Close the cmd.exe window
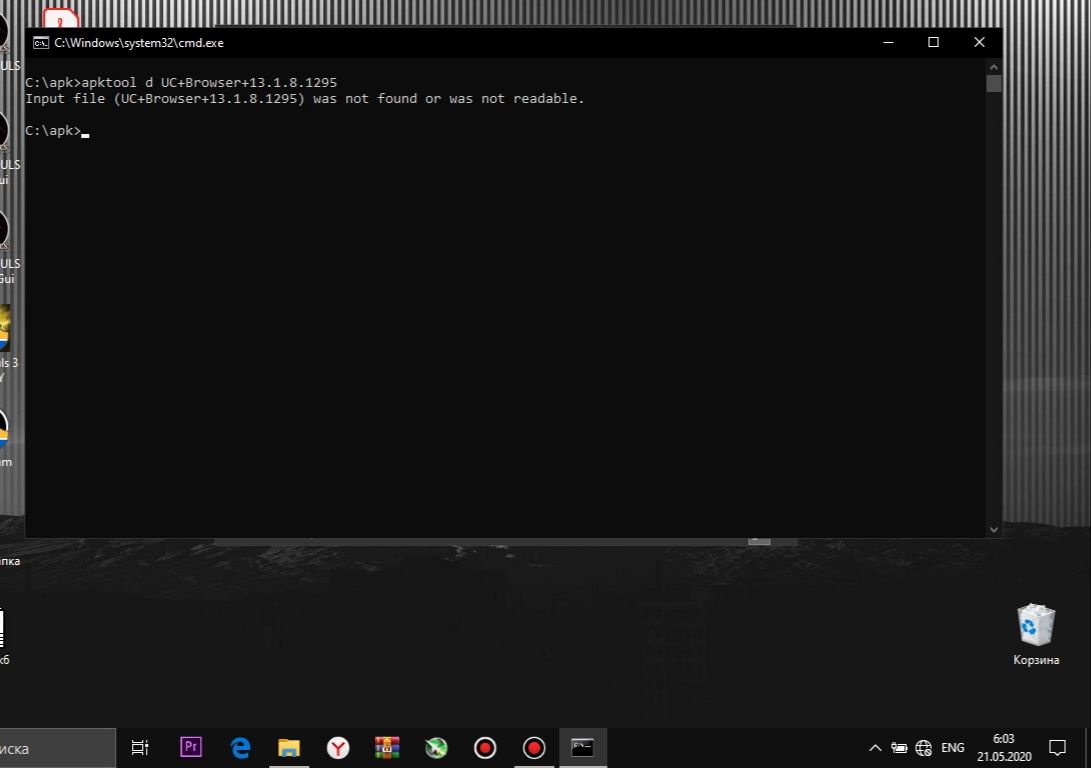1091x768 pixels. [x=979, y=42]
